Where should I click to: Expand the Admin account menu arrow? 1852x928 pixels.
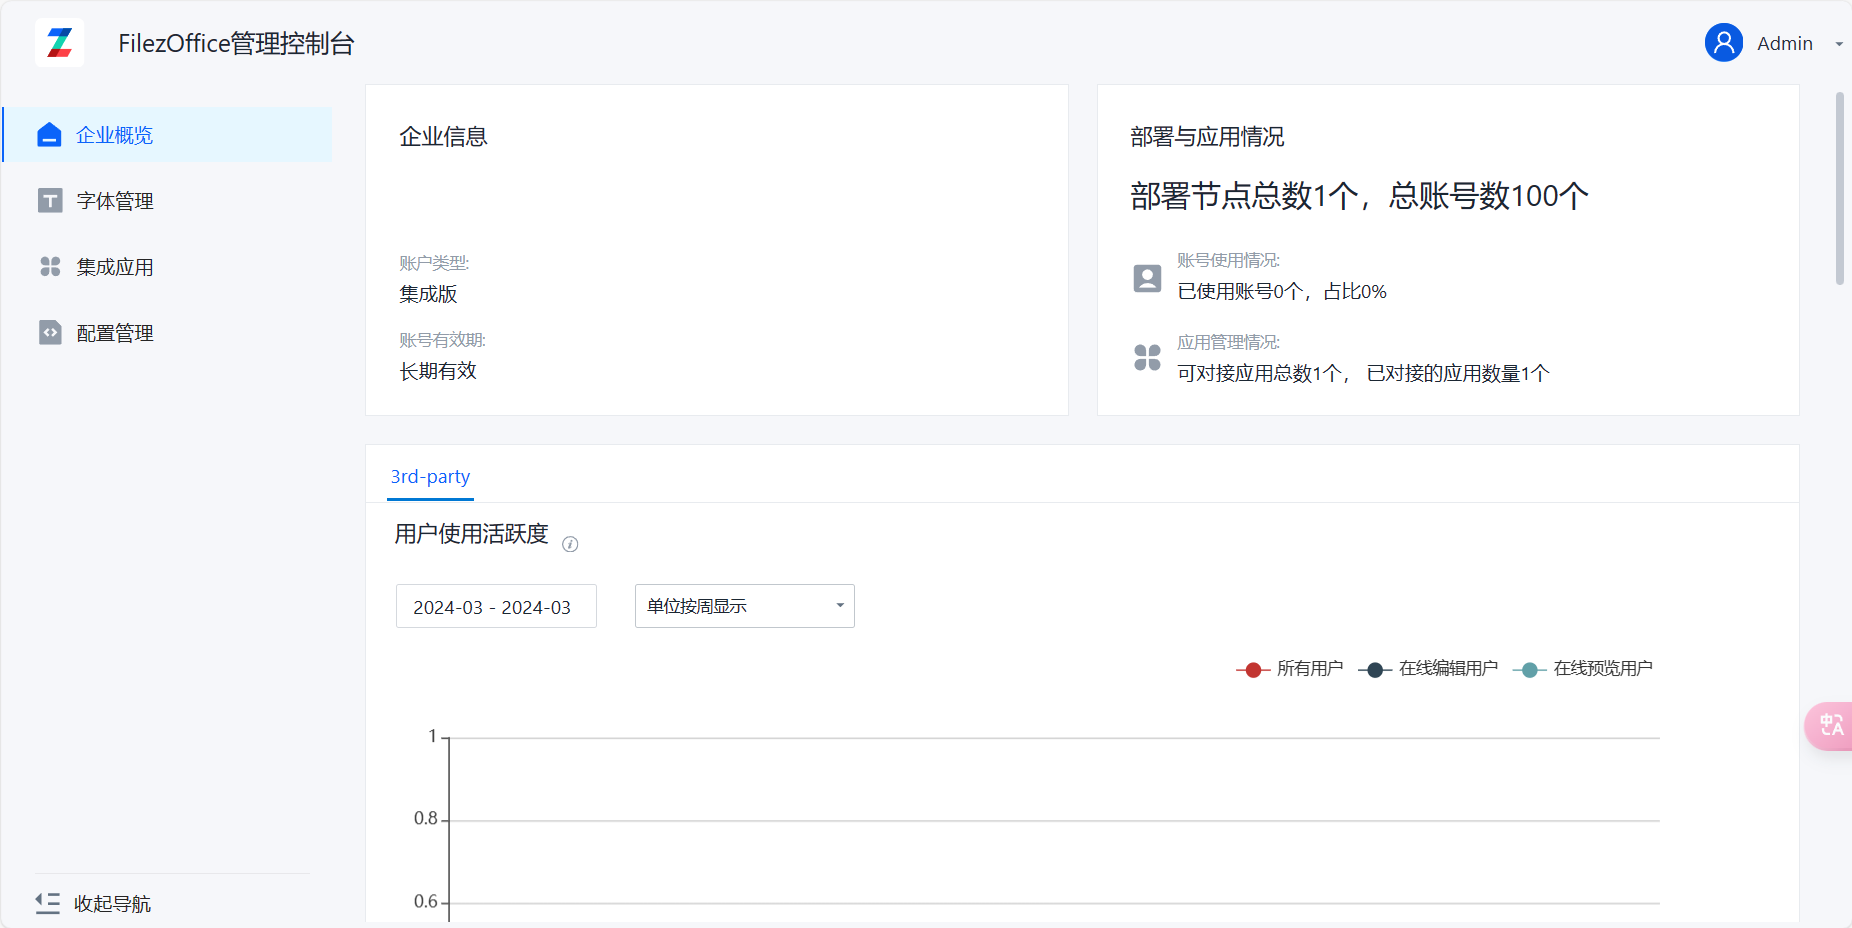(1838, 44)
